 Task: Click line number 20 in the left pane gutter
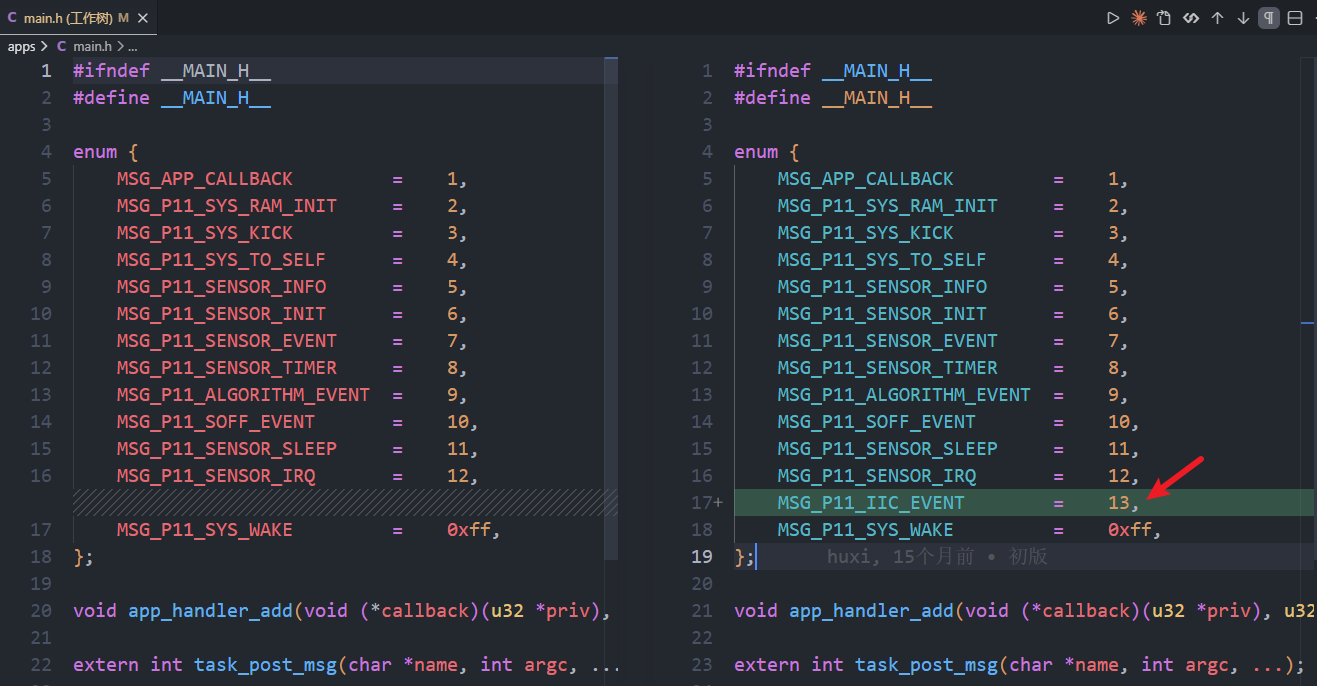41,610
